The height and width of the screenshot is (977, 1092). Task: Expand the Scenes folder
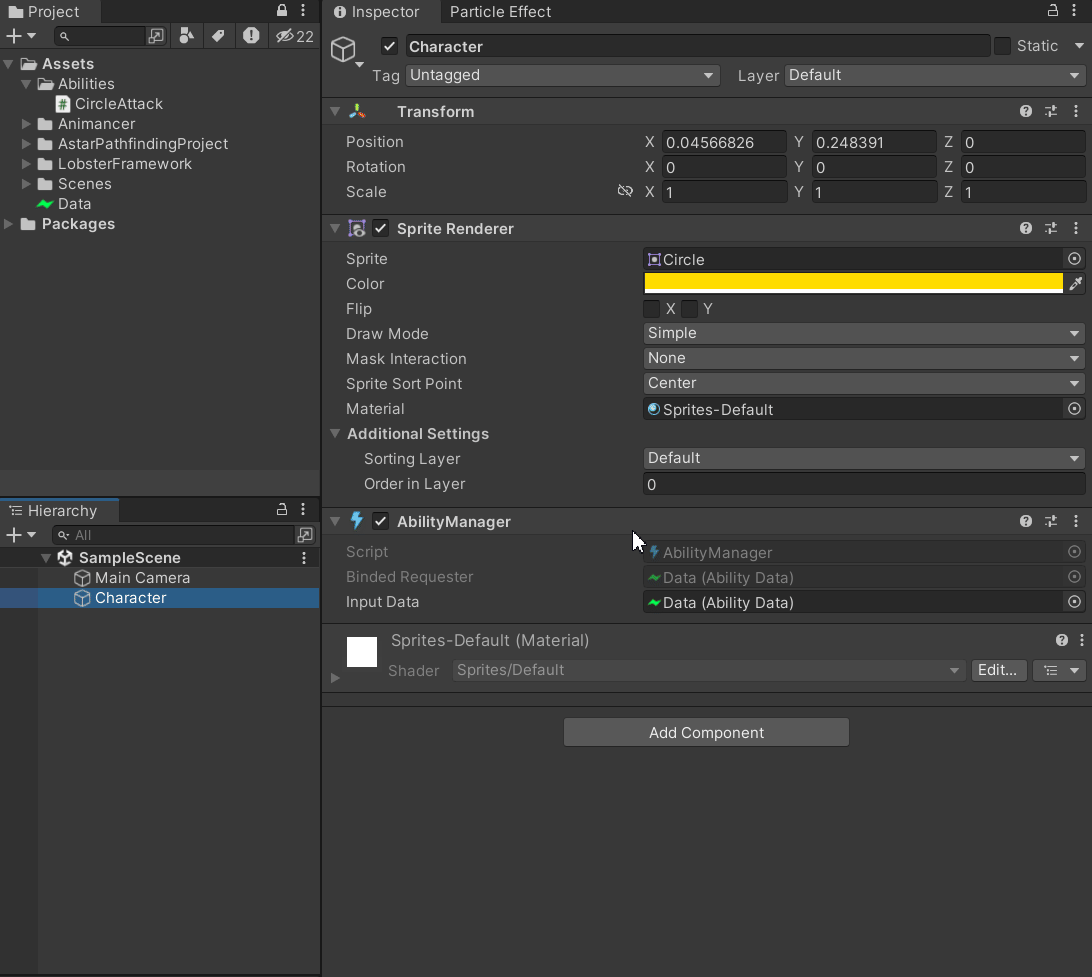(26, 184)
